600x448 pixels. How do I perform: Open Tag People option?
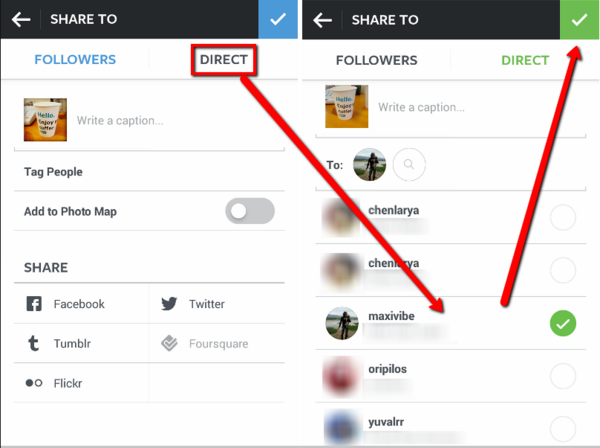pos(149,172)
